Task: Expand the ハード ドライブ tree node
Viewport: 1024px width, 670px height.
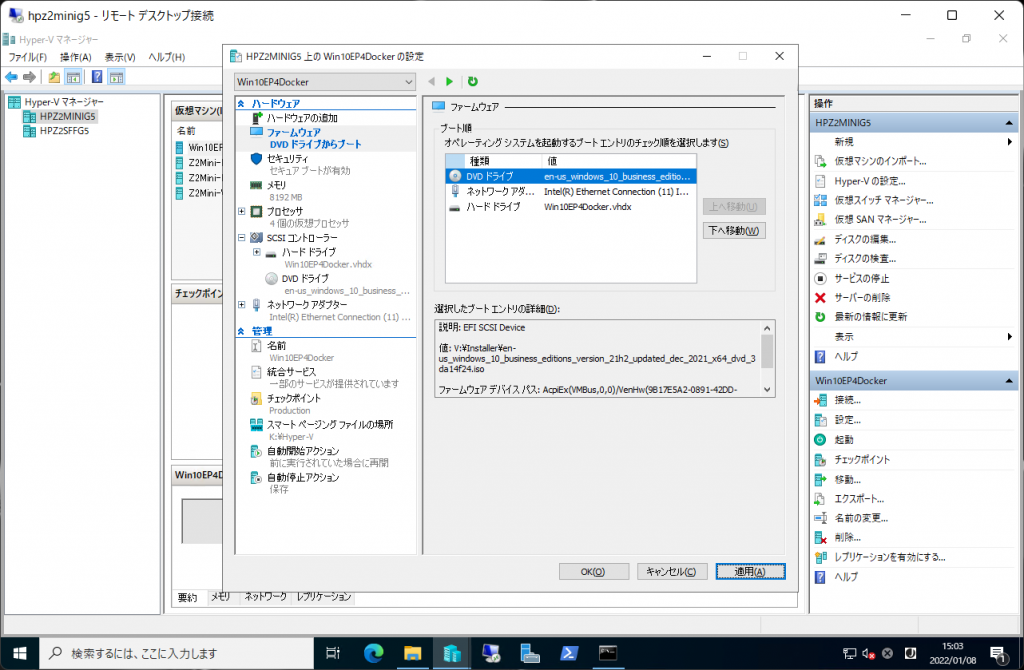Action: 257,252
